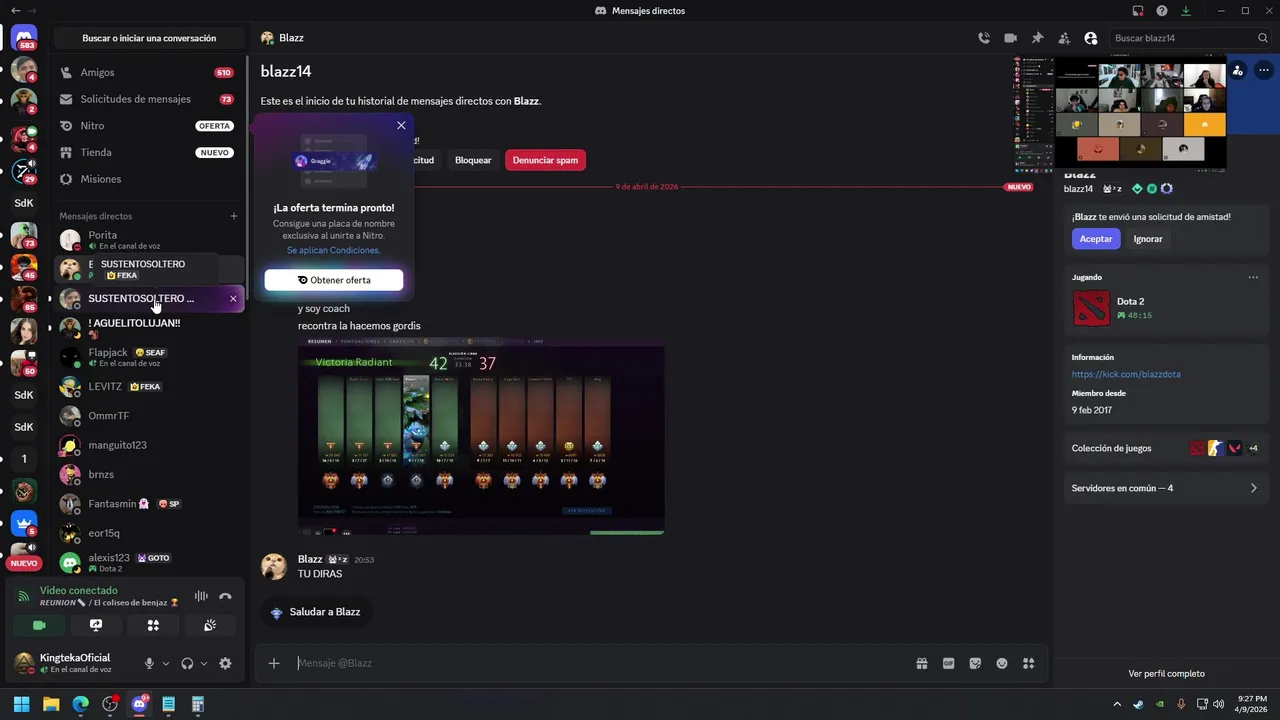
Task: Open DM with OmmrTF
Action: click(x=146, y=416)
